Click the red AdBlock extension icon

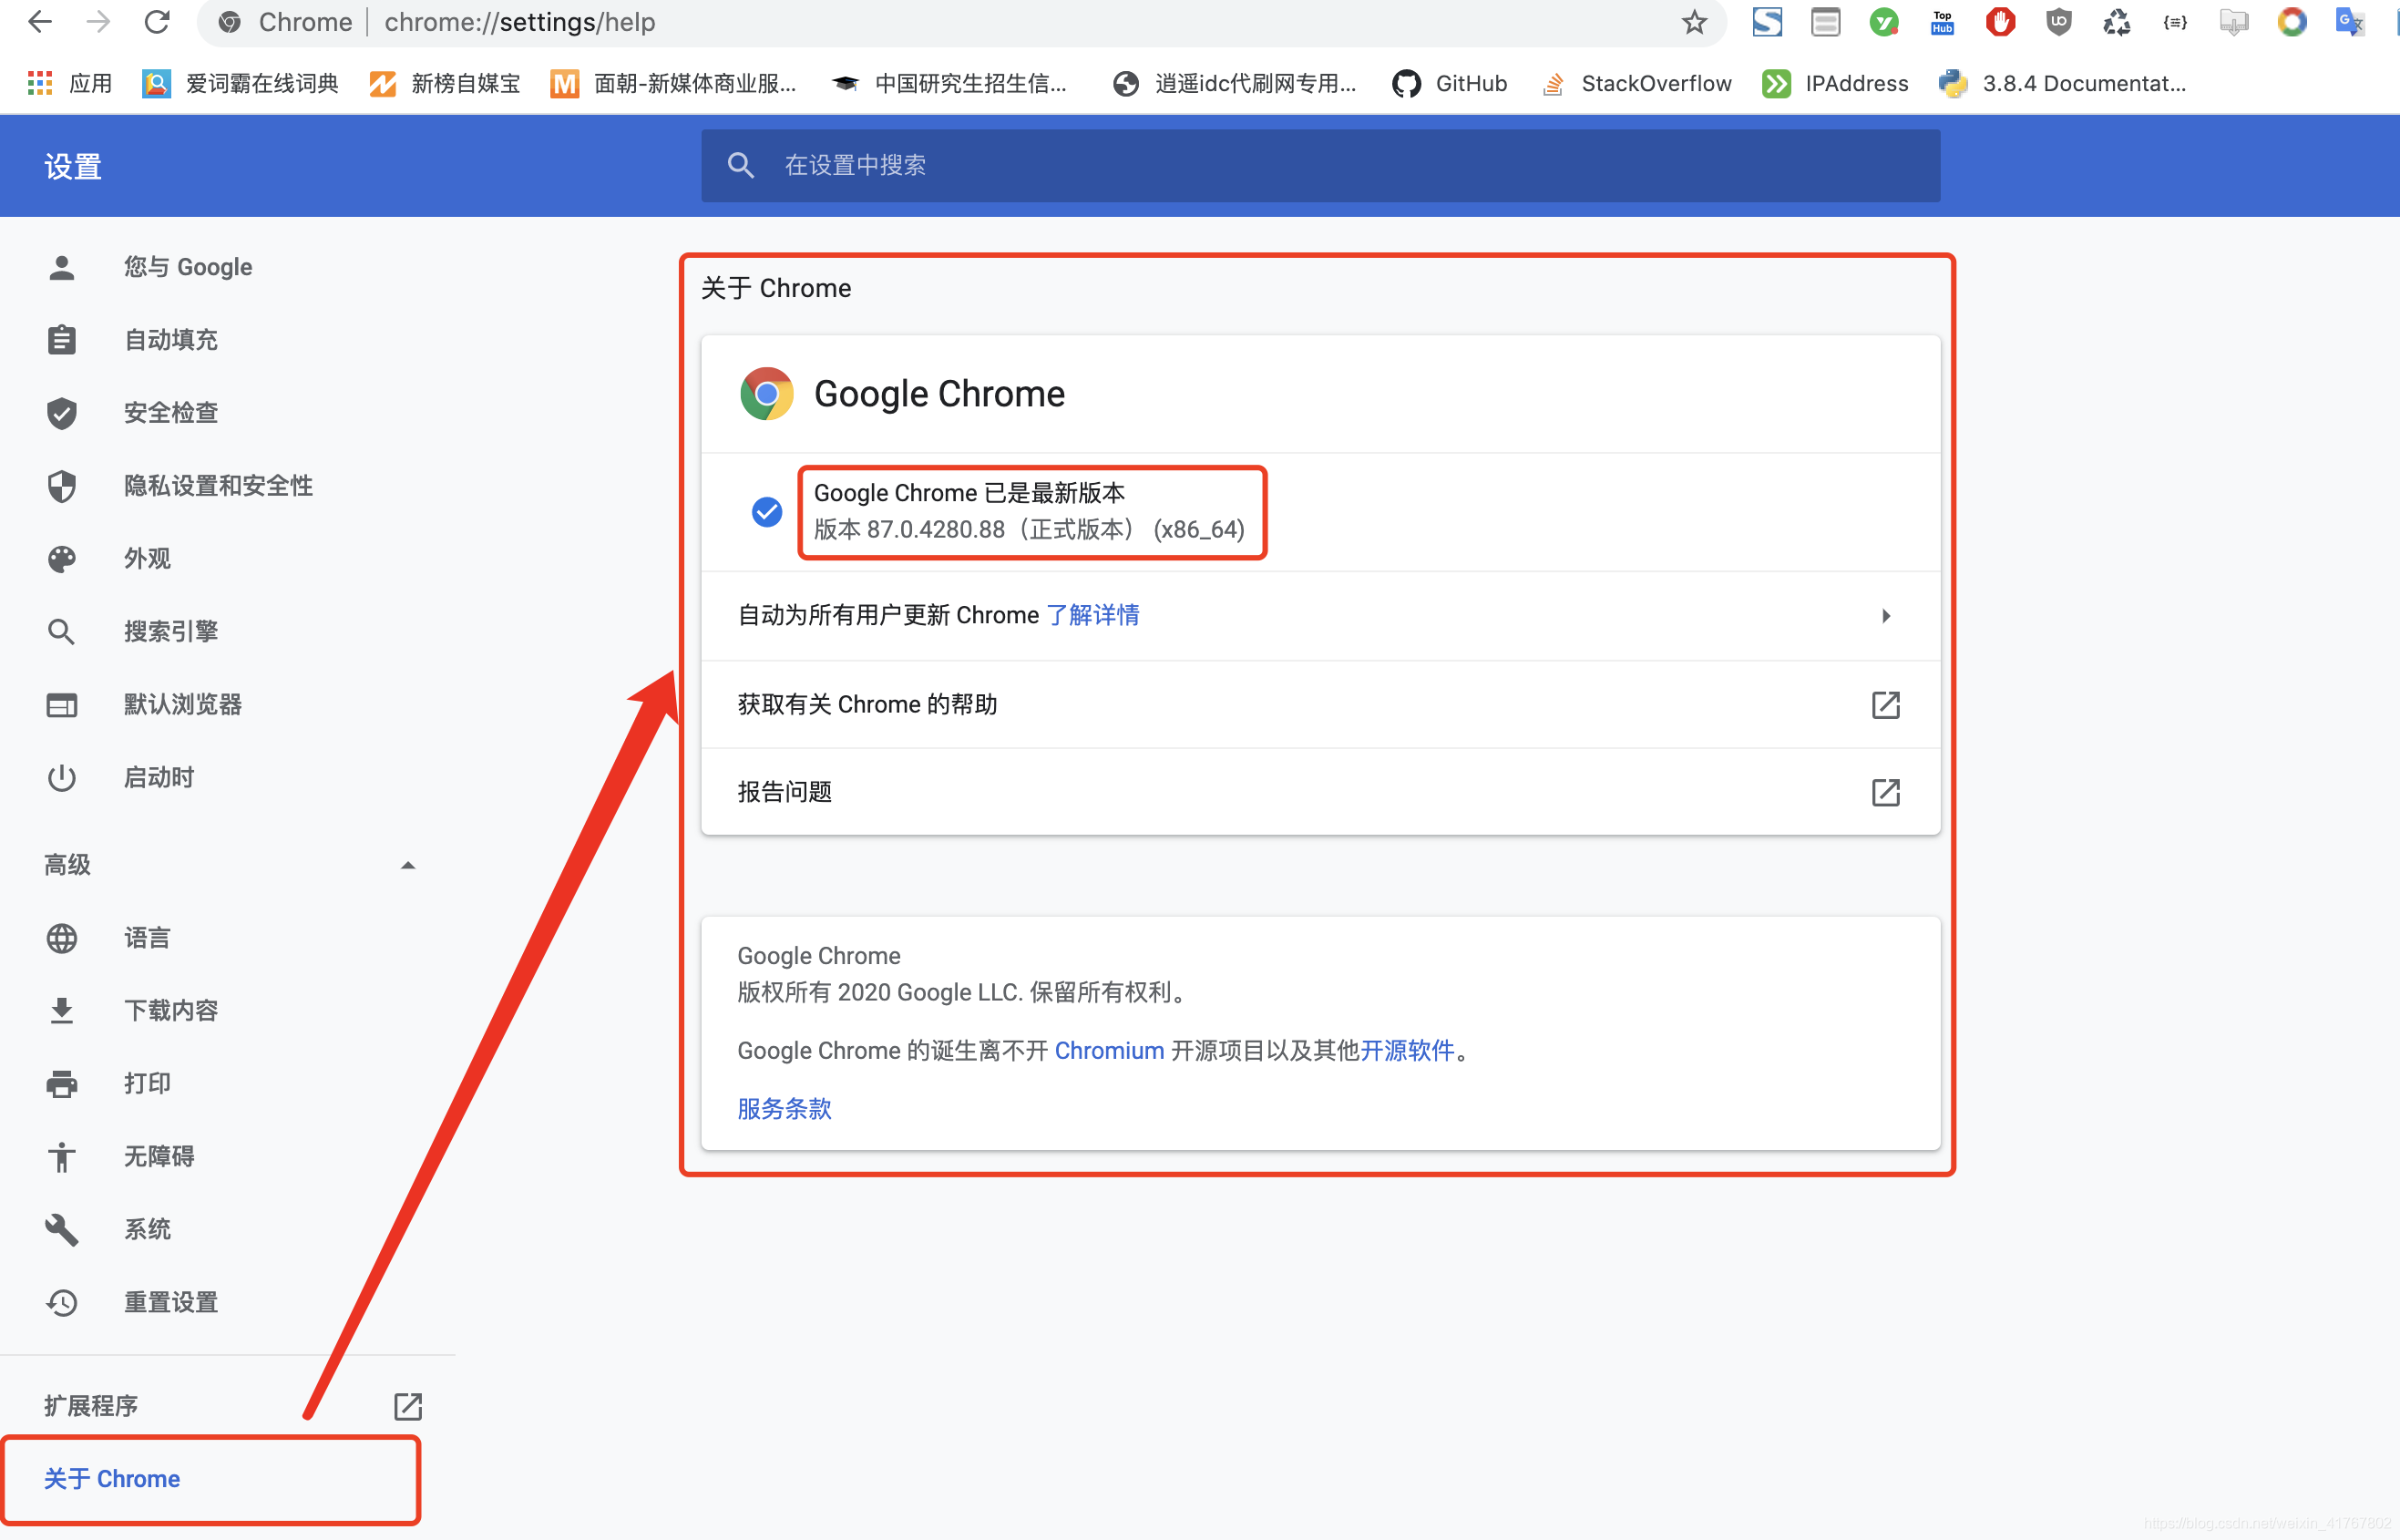tap(2000, 22)
